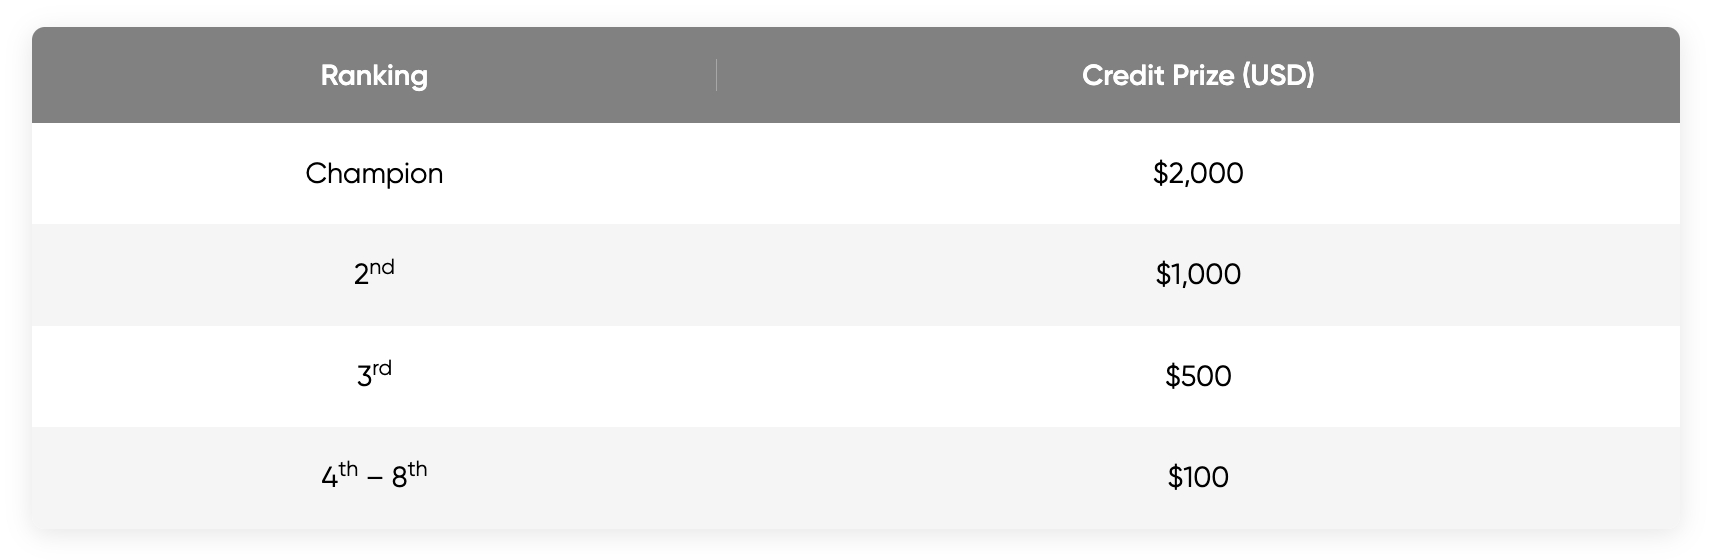Click the Ranking column header
The width and height of the screenshot is (1720, 560).
click(x=374, y=75)
